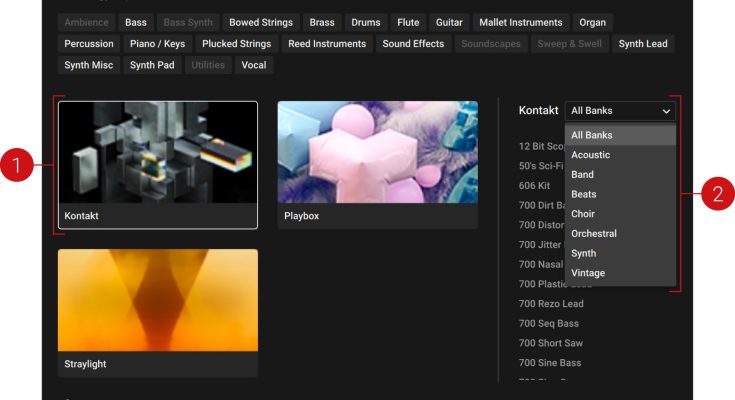Collapse the All Banks dropdown
This screenshot has height=400, width=735.
[620, 111]
